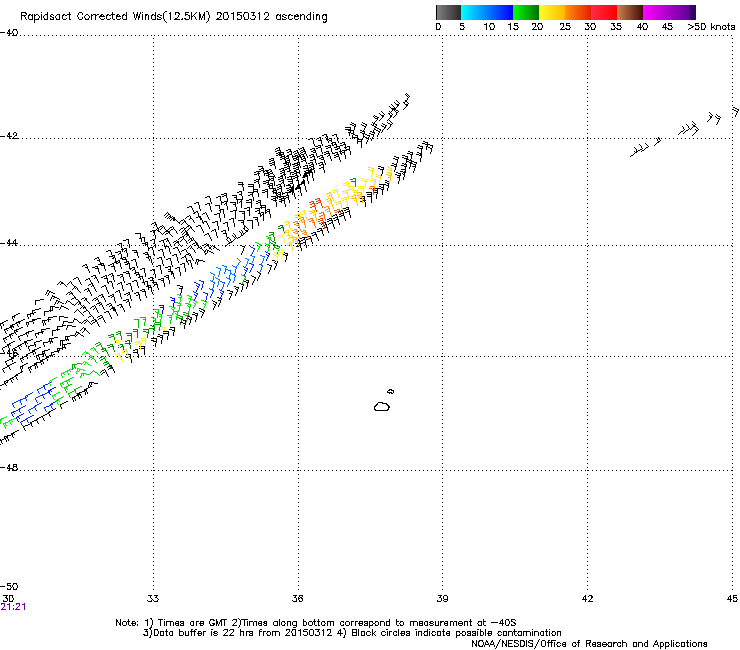Click the 'NOAA/NESDIS/Office of Research and Applications' credit

(x=589, y=644)
